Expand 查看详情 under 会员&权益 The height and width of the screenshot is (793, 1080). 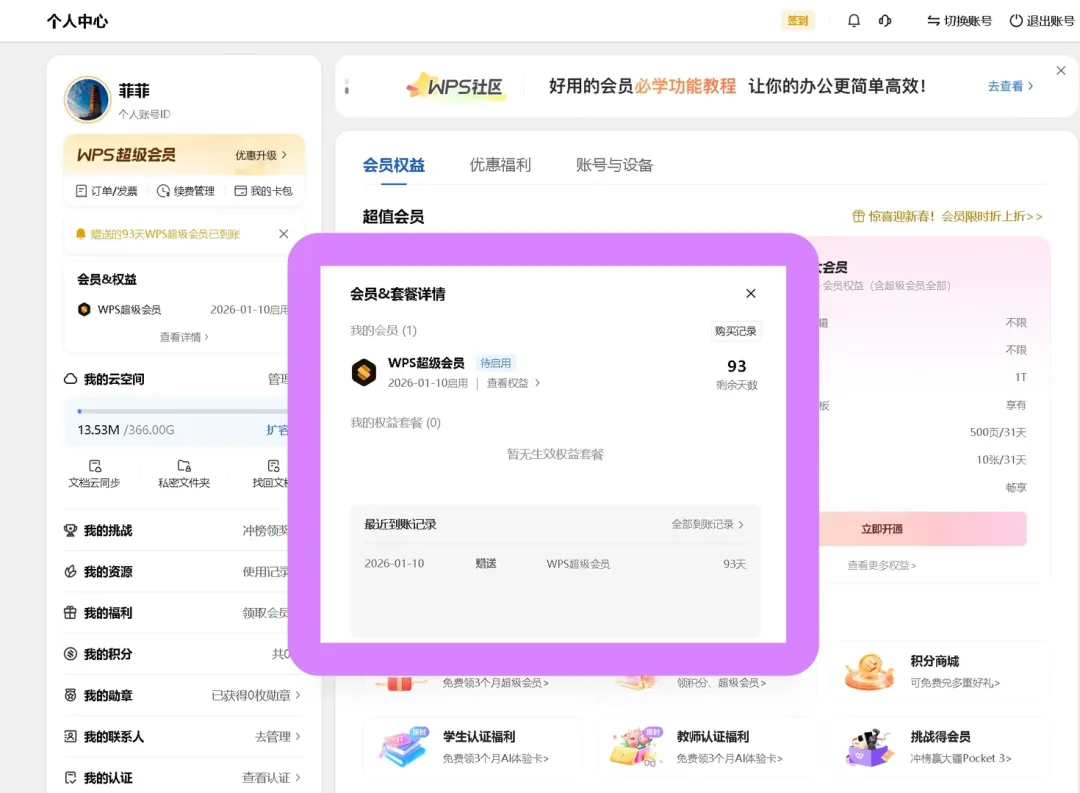tap(184, 337)
